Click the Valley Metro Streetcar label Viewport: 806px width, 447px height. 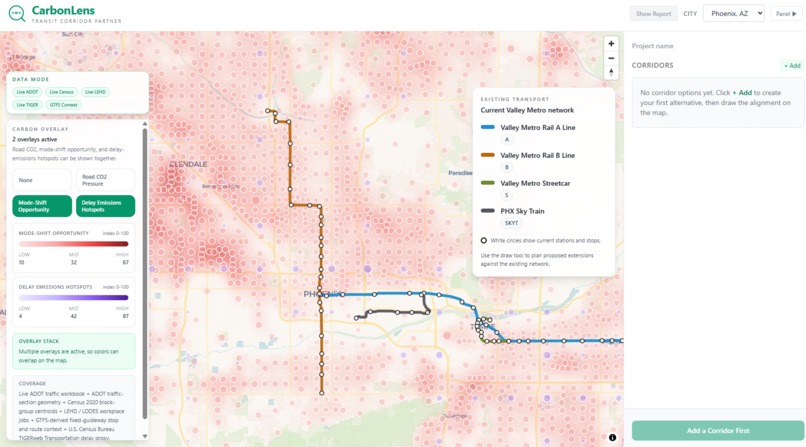click(x=535, y=183)
